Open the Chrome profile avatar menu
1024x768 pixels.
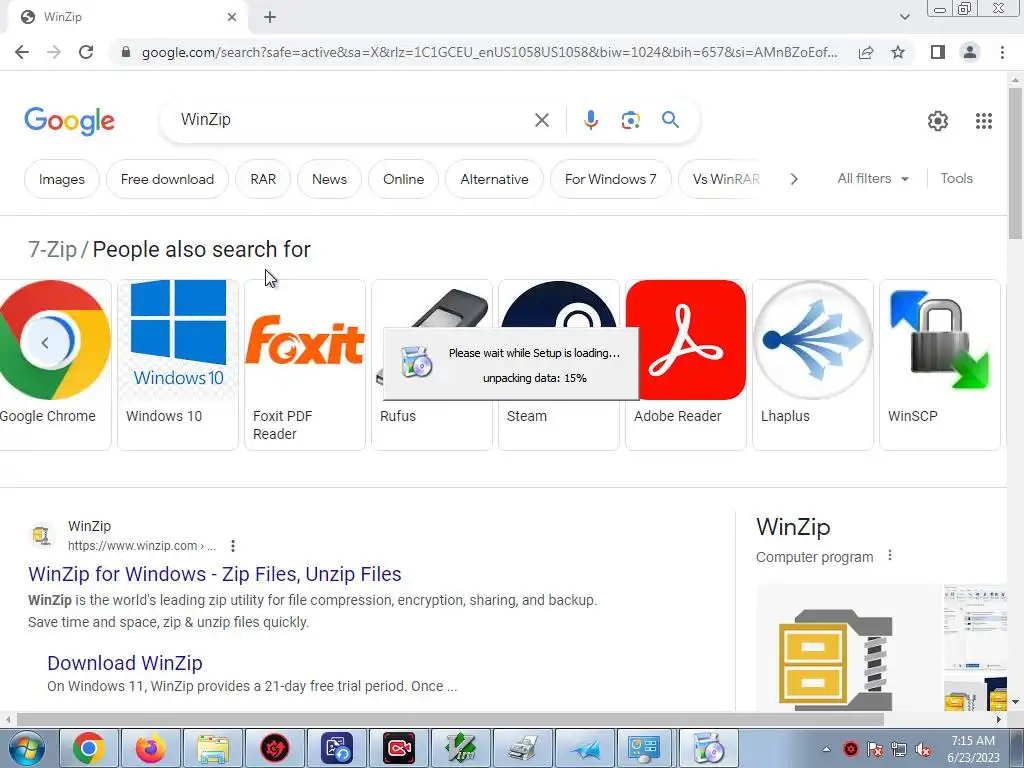970,52
